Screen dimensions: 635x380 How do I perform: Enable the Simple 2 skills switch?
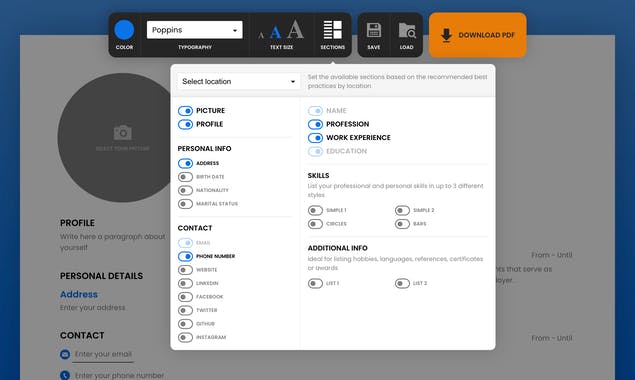pos(403,210)
